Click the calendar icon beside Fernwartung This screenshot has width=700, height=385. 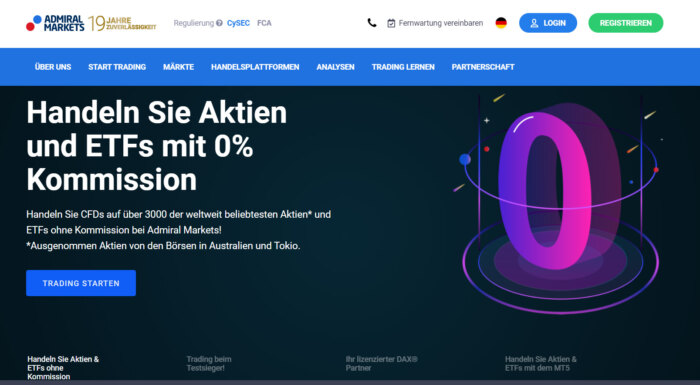[x=391, y=23]
